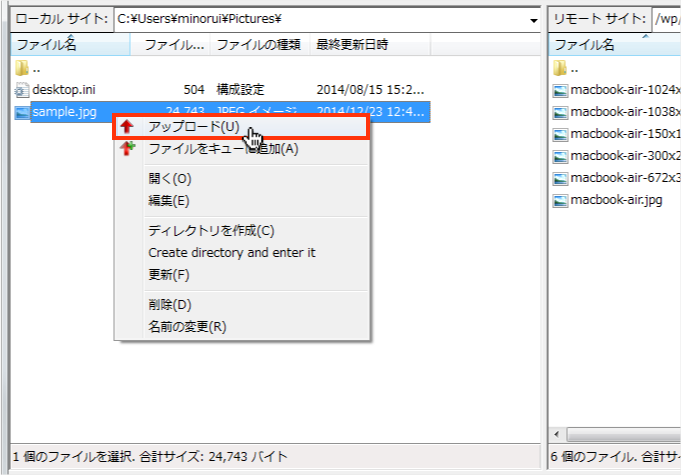
Task: Open the local site path dropdown
Action: pos(534,20)
